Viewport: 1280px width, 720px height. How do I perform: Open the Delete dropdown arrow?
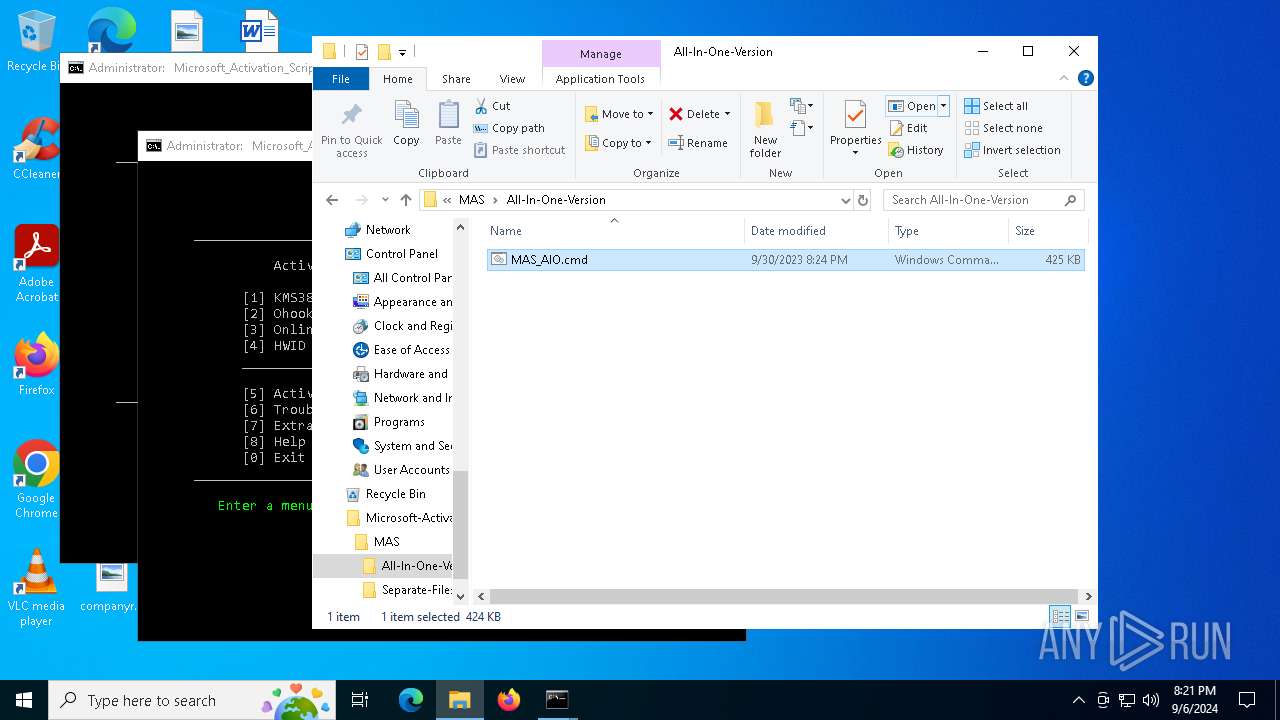[x=727, y=114]
